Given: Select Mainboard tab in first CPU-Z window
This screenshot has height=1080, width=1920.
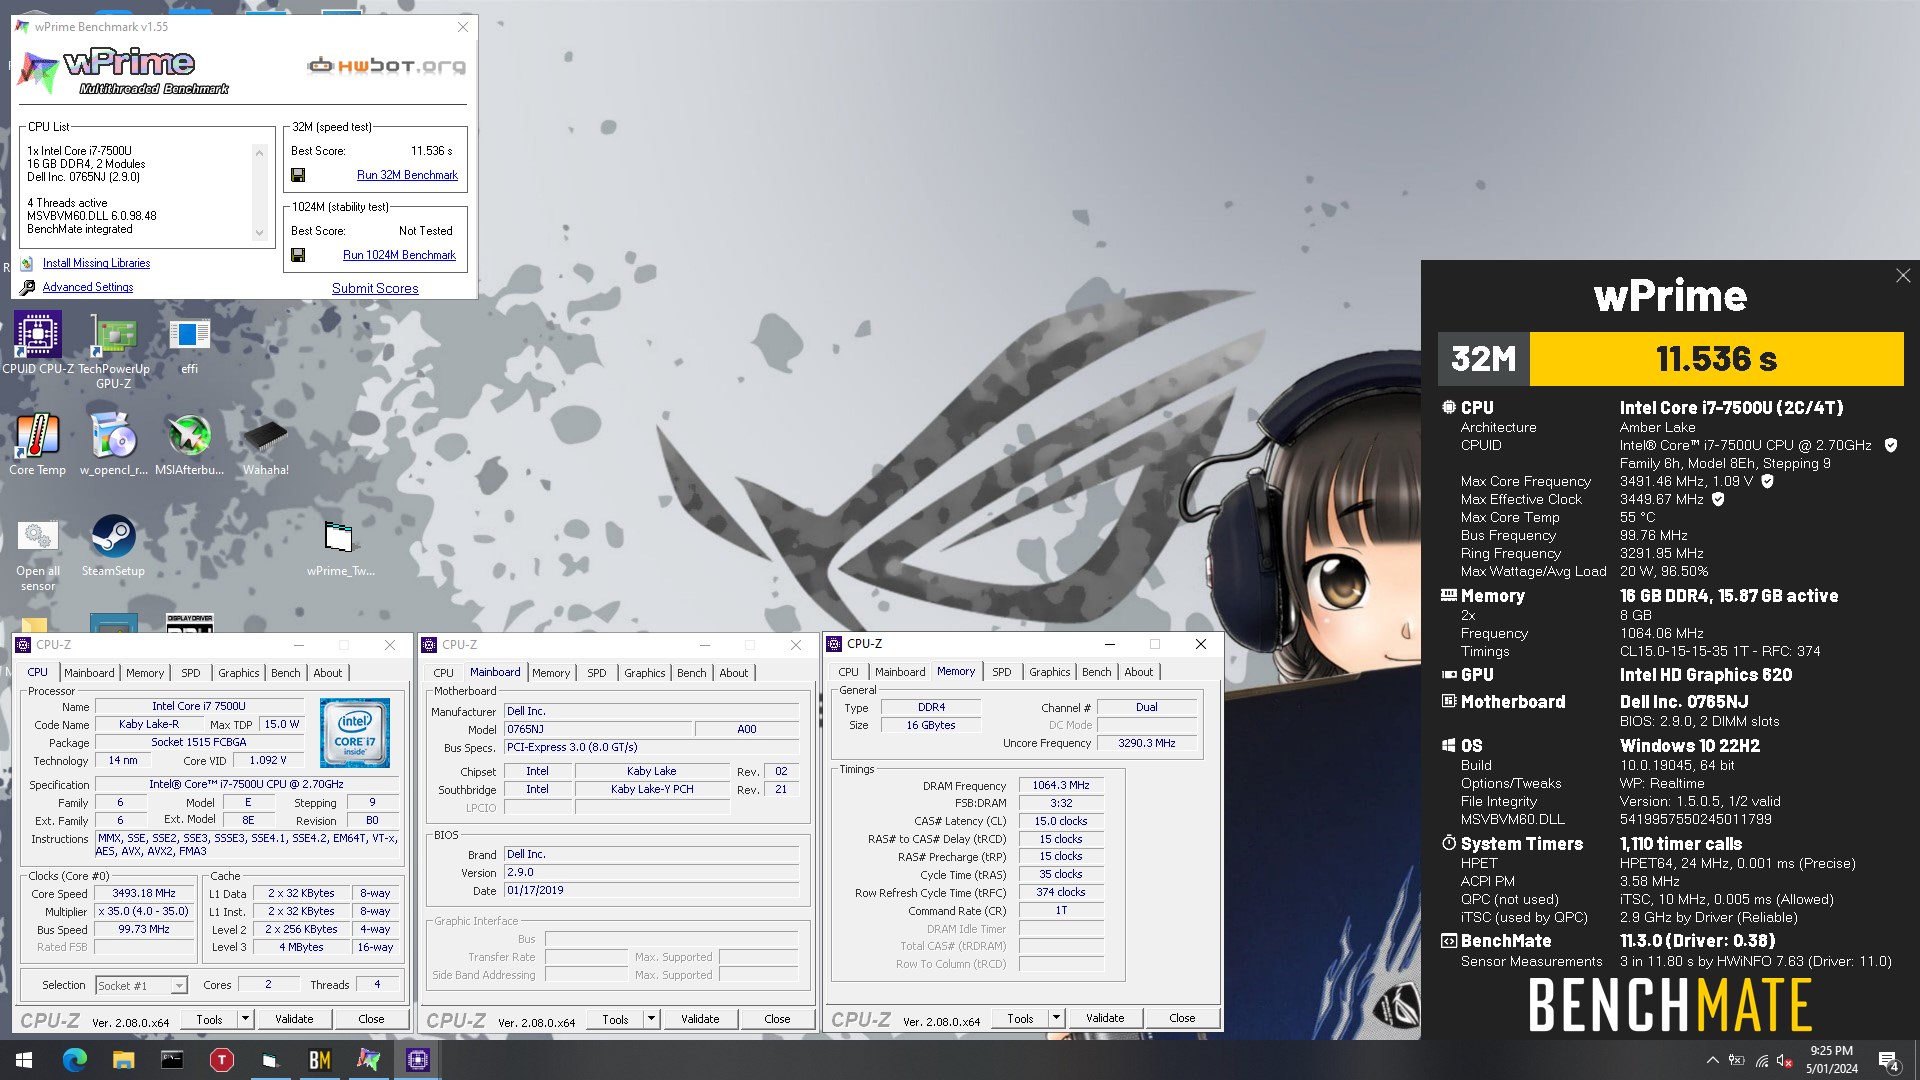Looking at the screenshot, I should (89, 673).
